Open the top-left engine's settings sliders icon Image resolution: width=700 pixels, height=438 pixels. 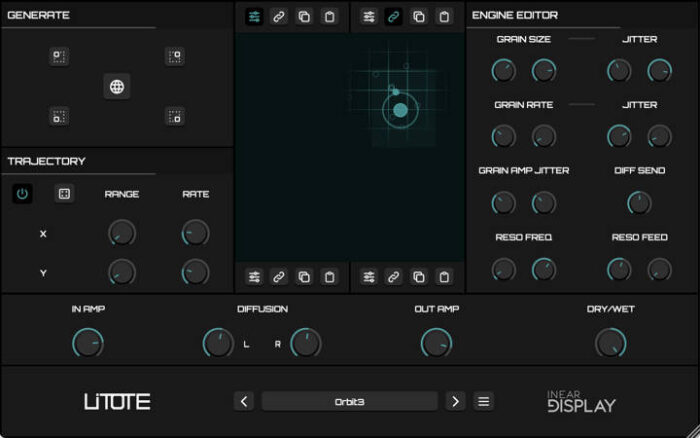254,17
